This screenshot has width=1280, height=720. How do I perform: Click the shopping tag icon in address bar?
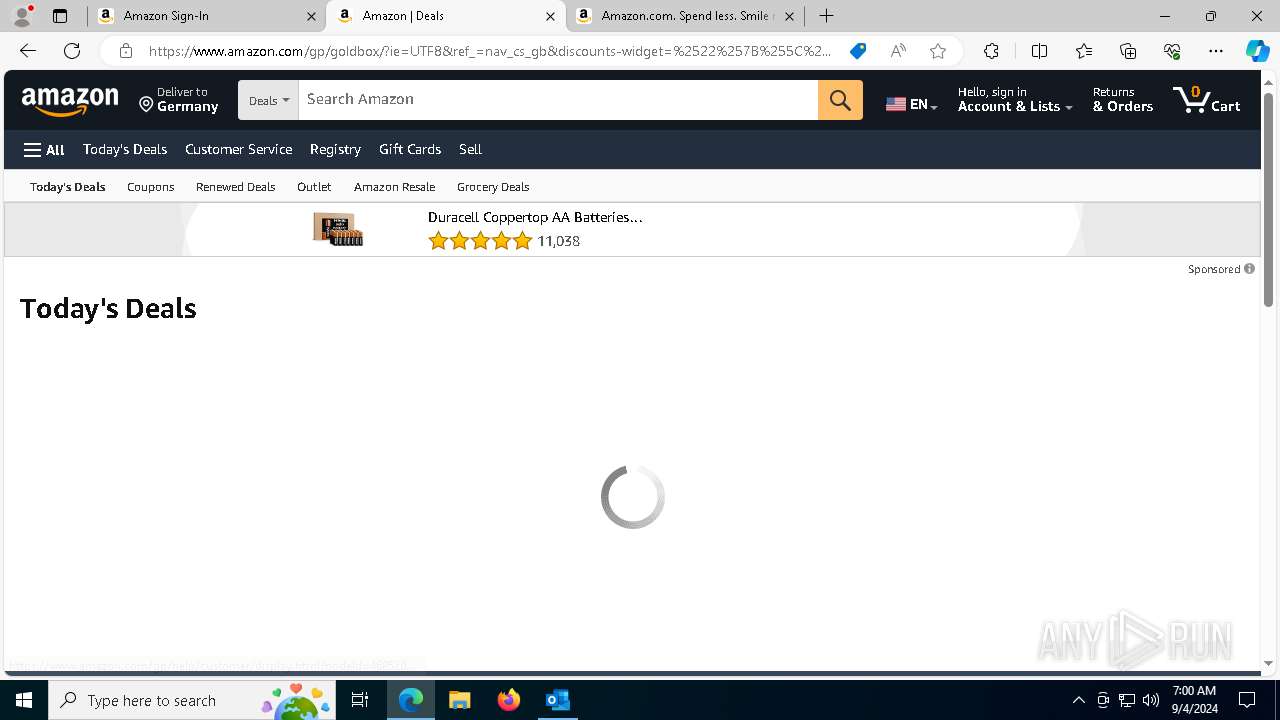[x=858, y=51]
